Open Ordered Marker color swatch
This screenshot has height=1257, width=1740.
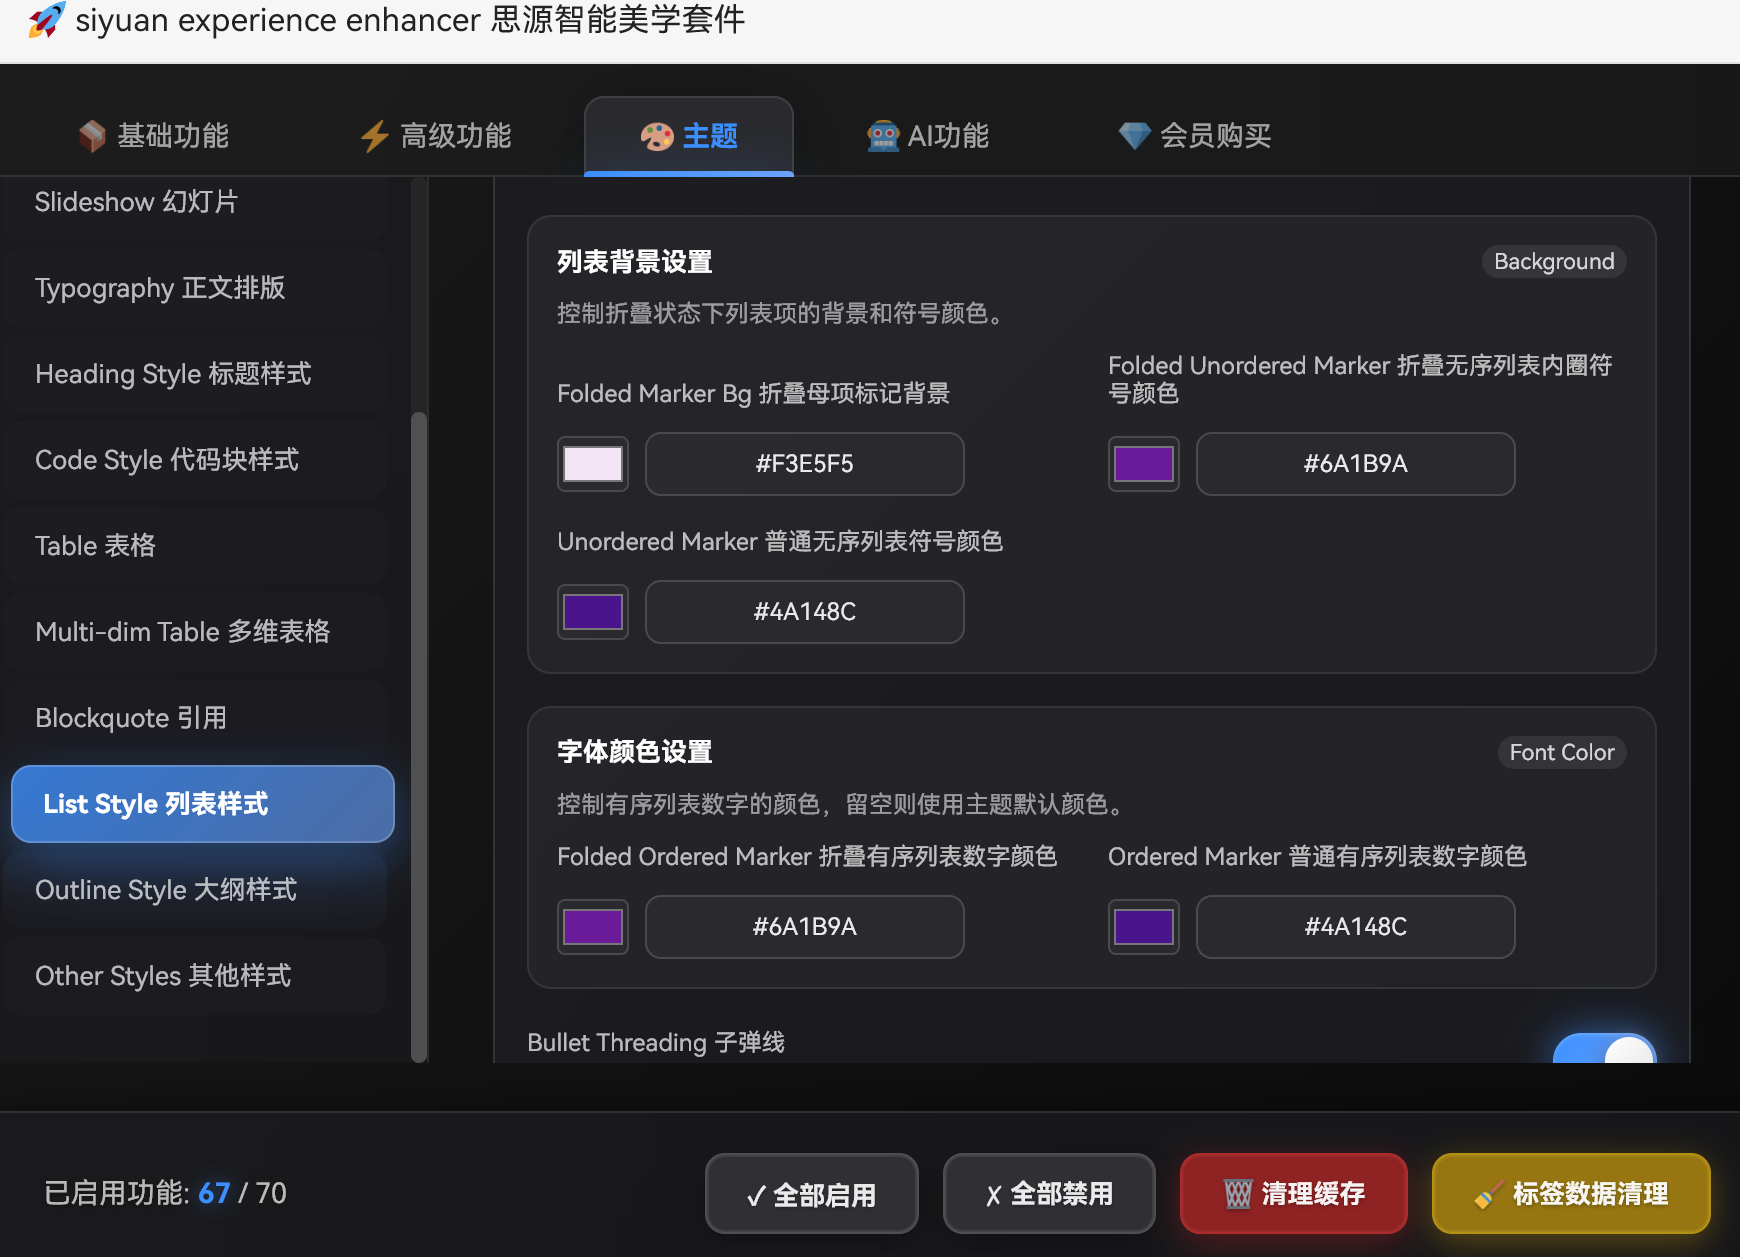[1144, 927]
